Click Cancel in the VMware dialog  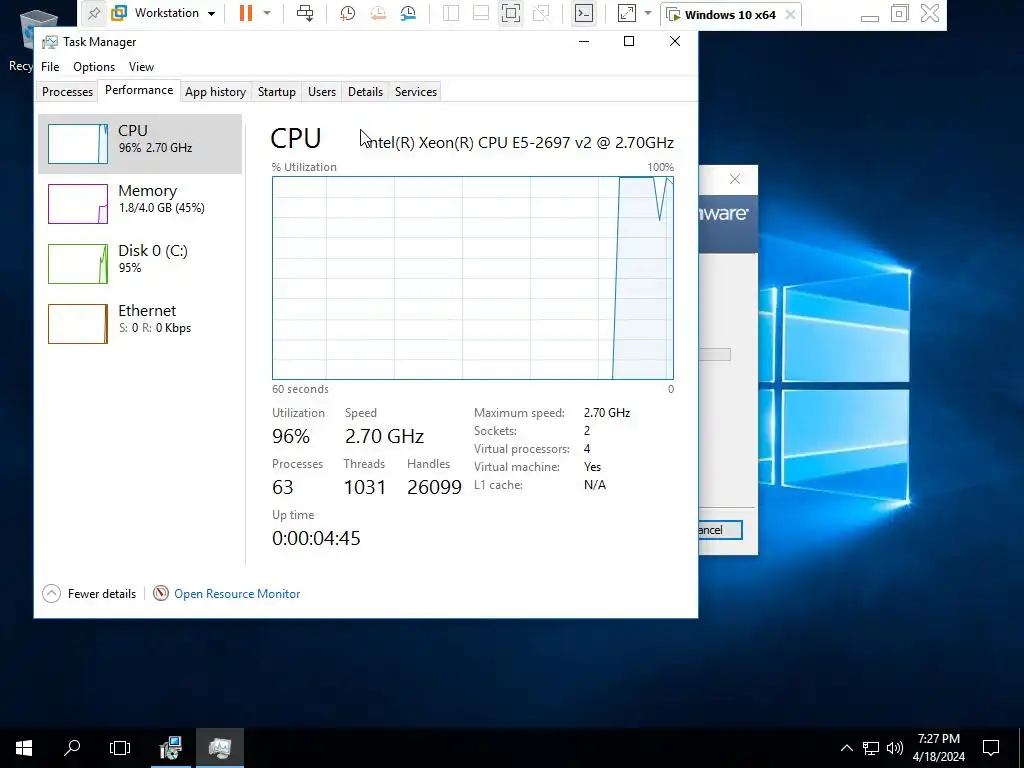click(720, 530)
